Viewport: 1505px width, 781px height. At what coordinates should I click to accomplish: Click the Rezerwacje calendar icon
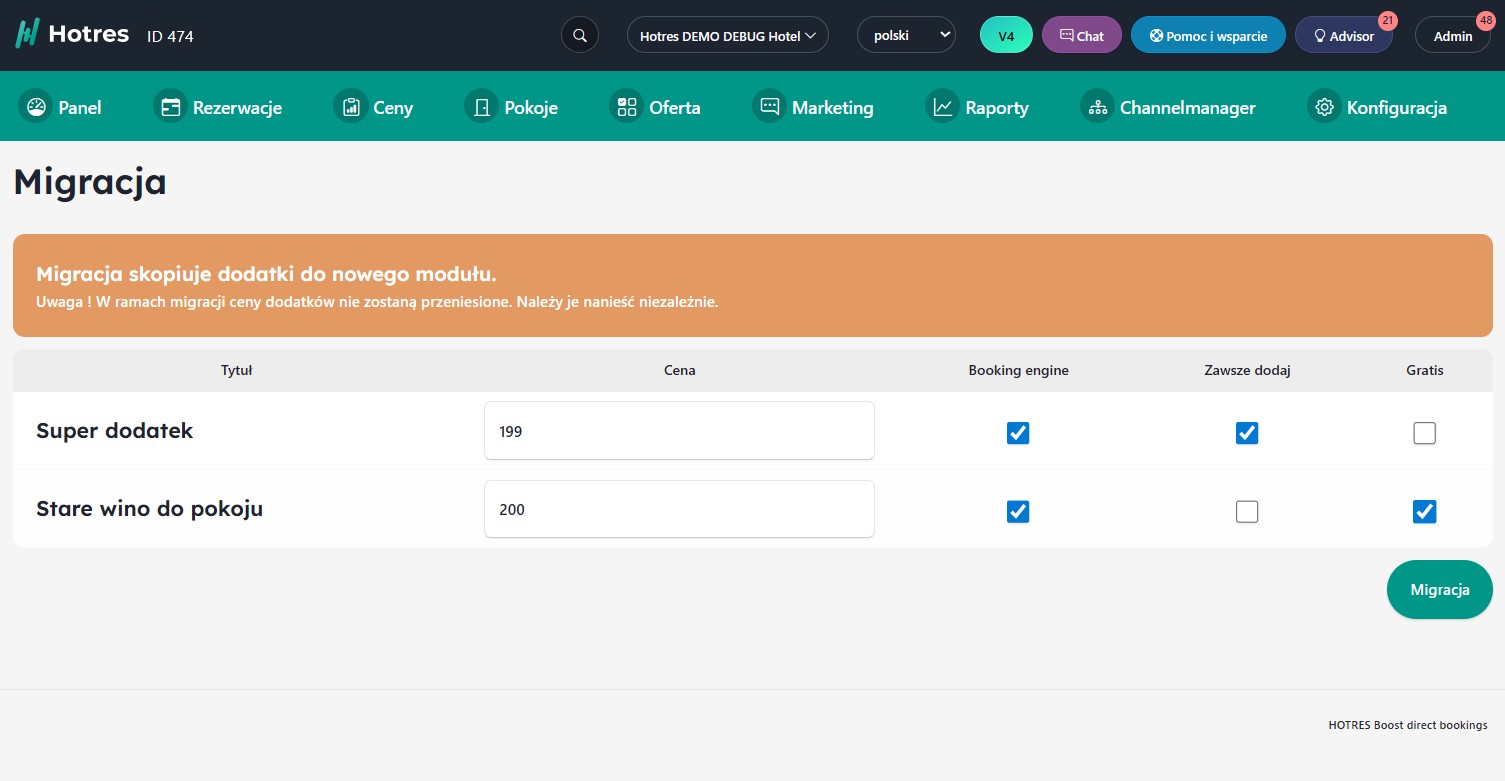tap(171, 107)
